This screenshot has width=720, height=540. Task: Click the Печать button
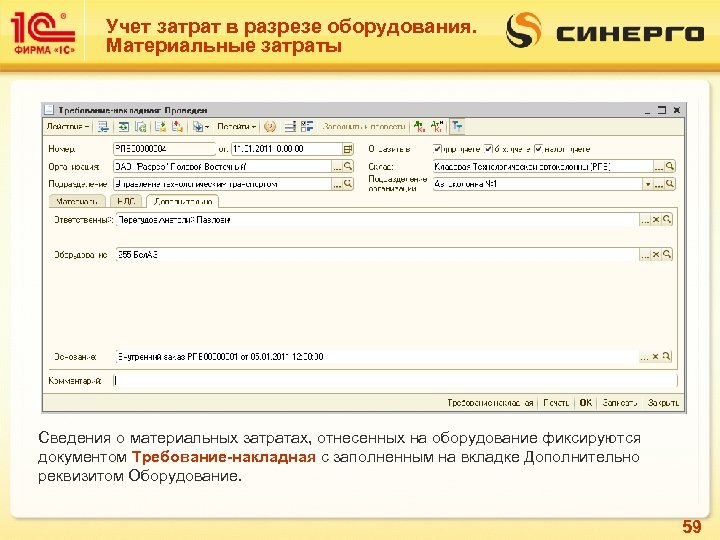click(x=556, y=403)
